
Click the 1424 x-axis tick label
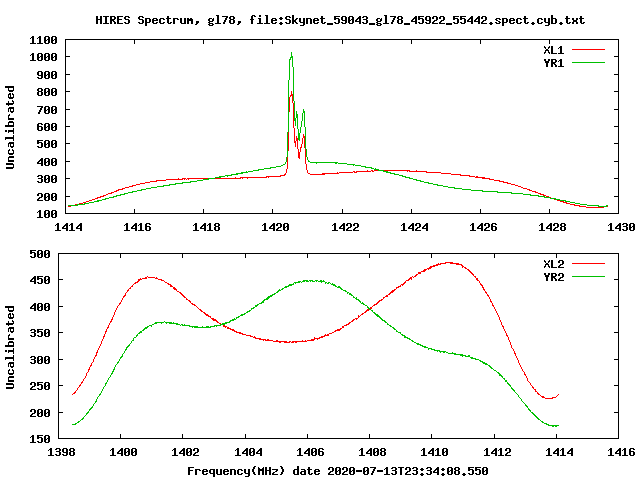[x=414, y=227]
